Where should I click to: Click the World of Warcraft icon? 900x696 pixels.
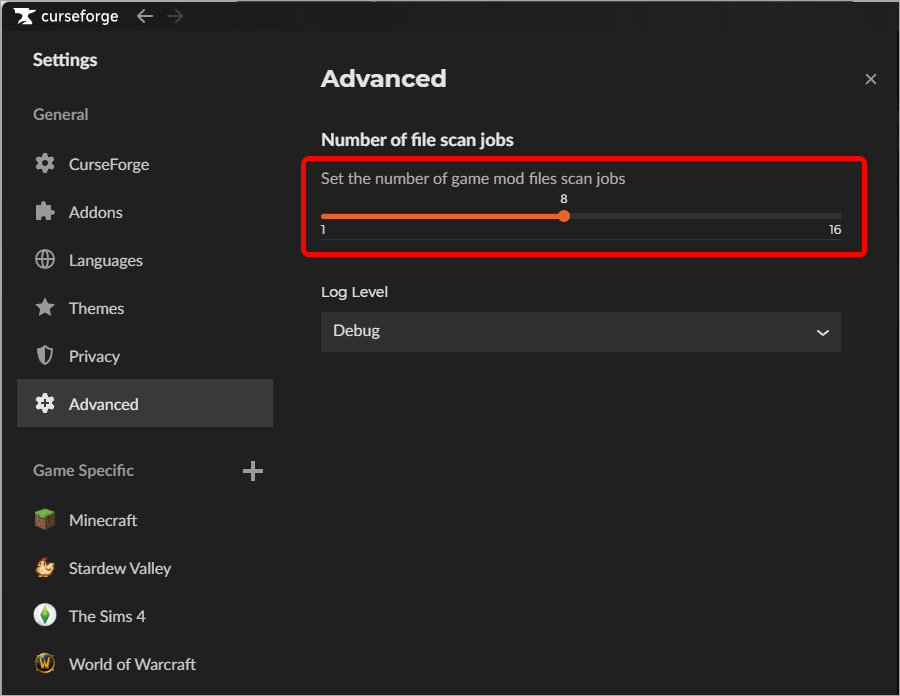point(45,663)
